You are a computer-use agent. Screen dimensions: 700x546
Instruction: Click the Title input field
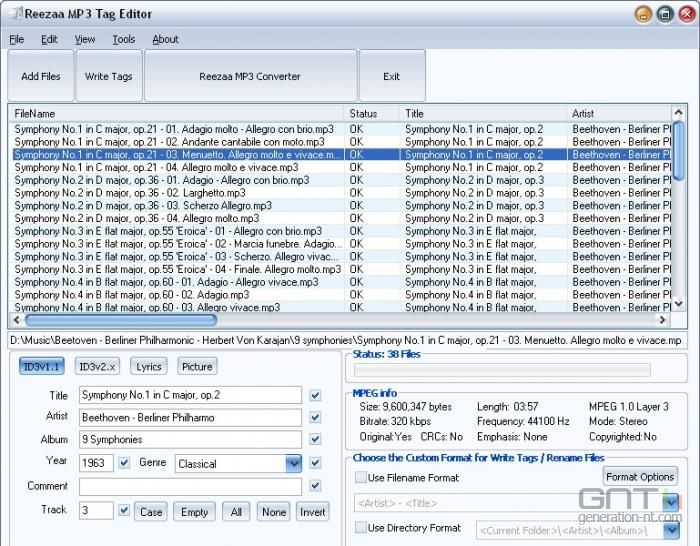191,395
